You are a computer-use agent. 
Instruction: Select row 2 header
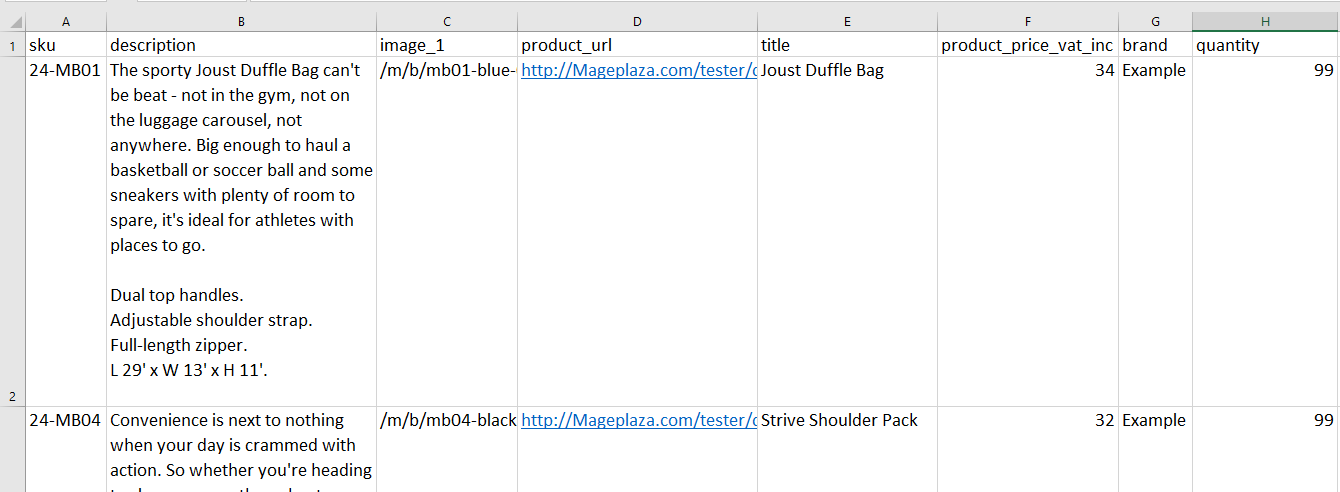pyautogui.click(x=13, y=232)
